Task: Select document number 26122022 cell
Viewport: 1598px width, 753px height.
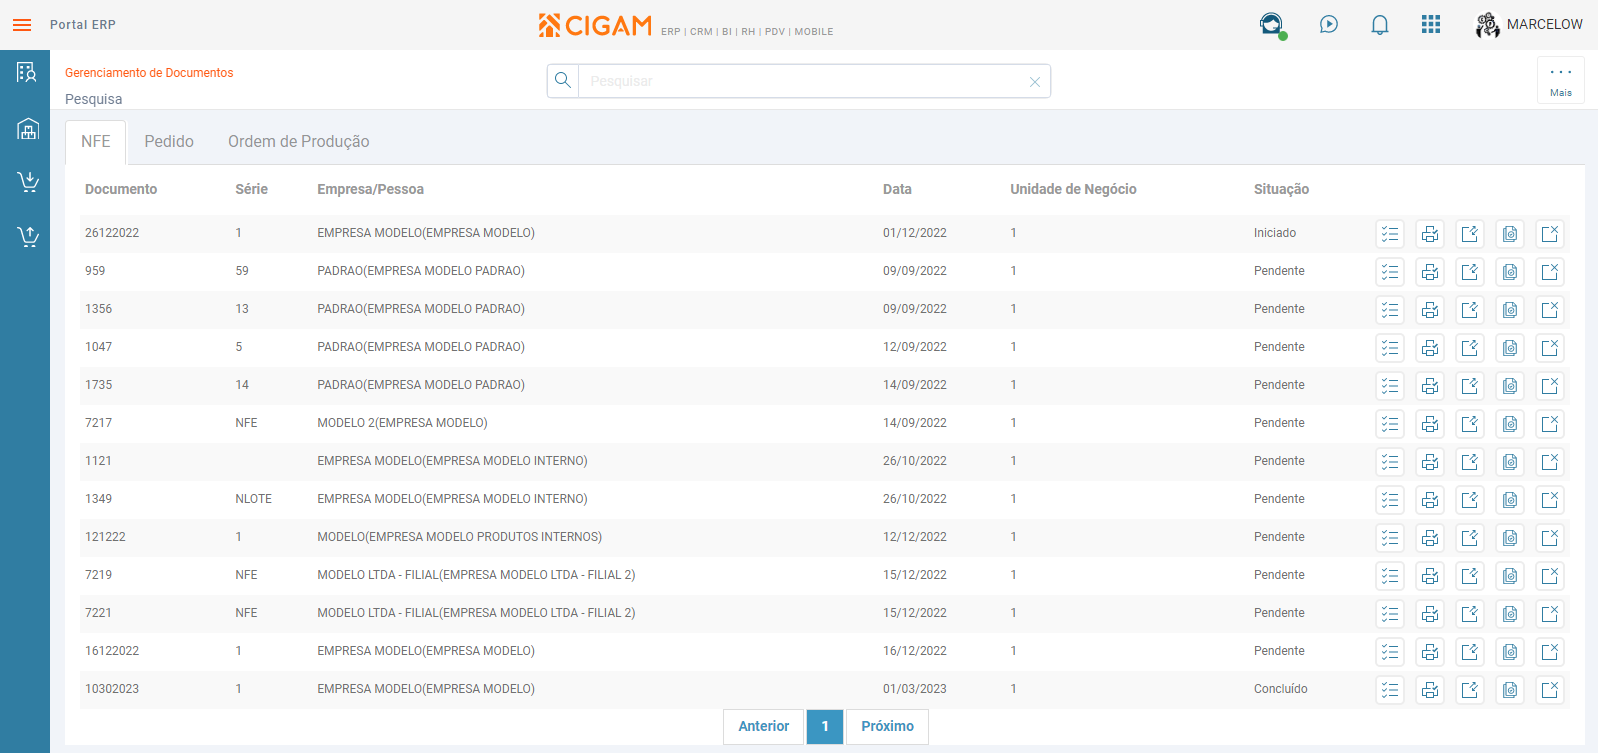Action: (x=112, y=233)
